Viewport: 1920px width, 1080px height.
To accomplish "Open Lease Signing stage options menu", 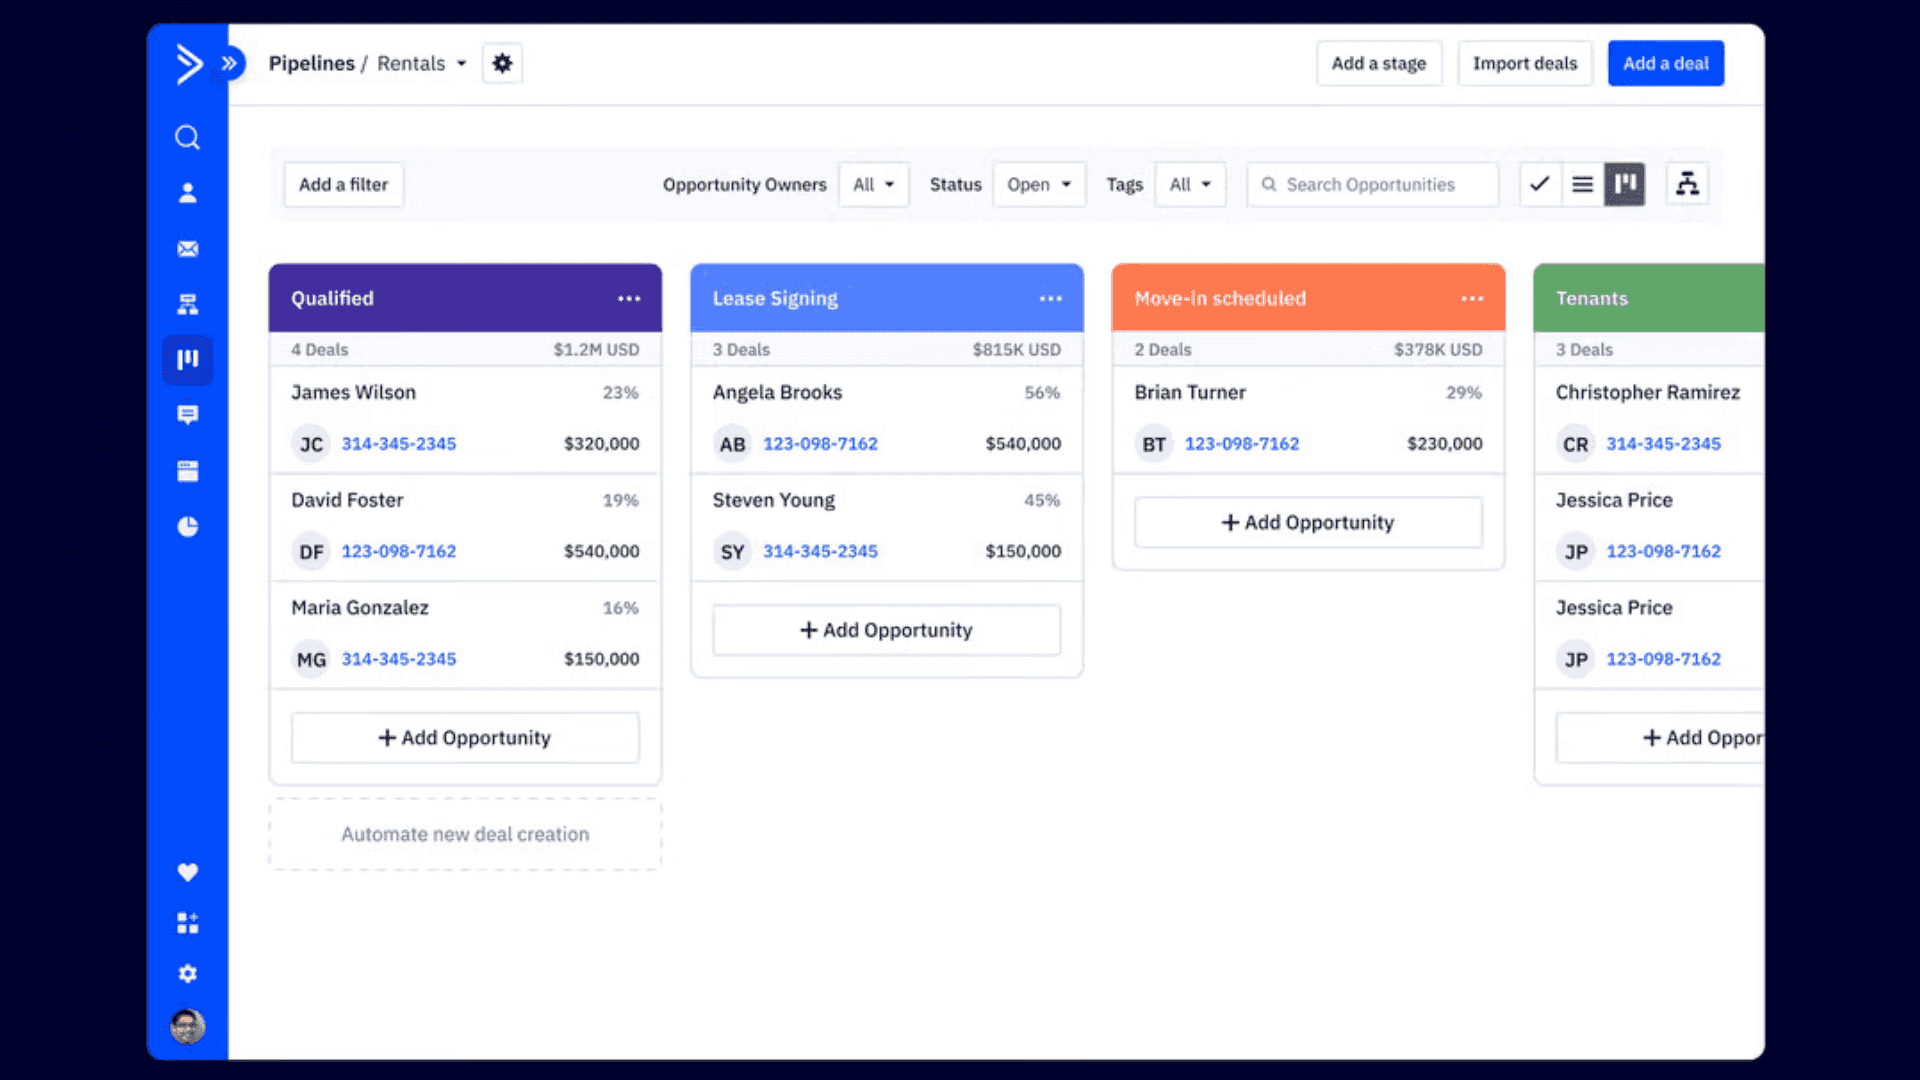I will (1050, 298).
